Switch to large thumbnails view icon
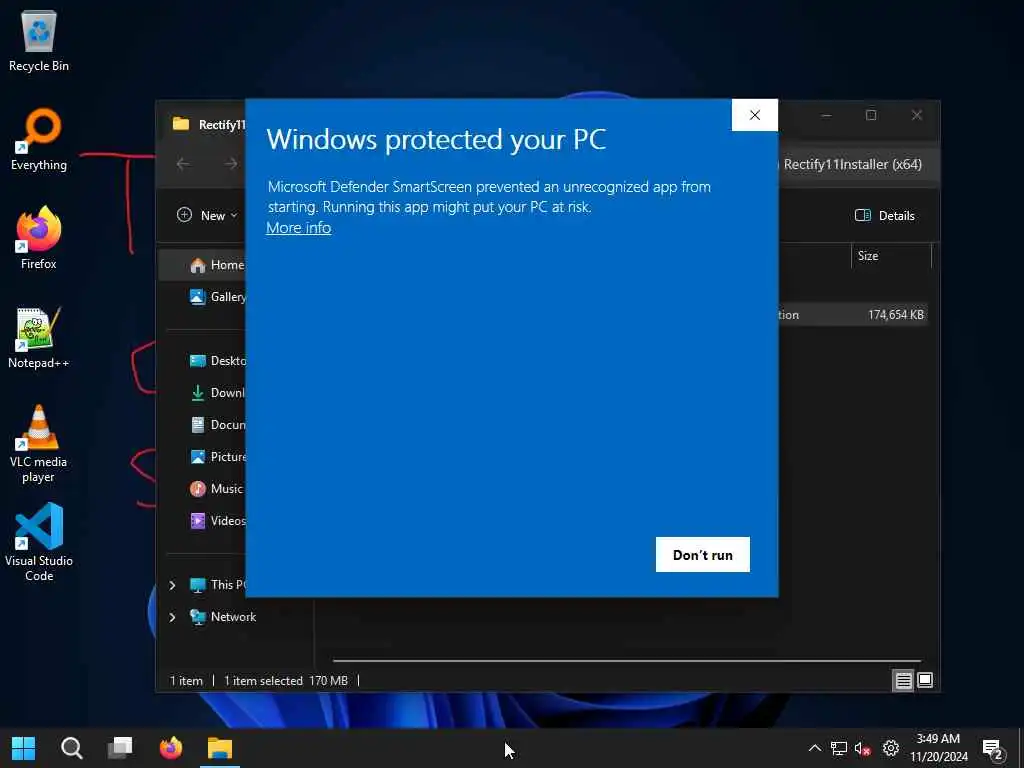Image resolution: width=1024 pixels, height=768 pixels. coord(925,680)
